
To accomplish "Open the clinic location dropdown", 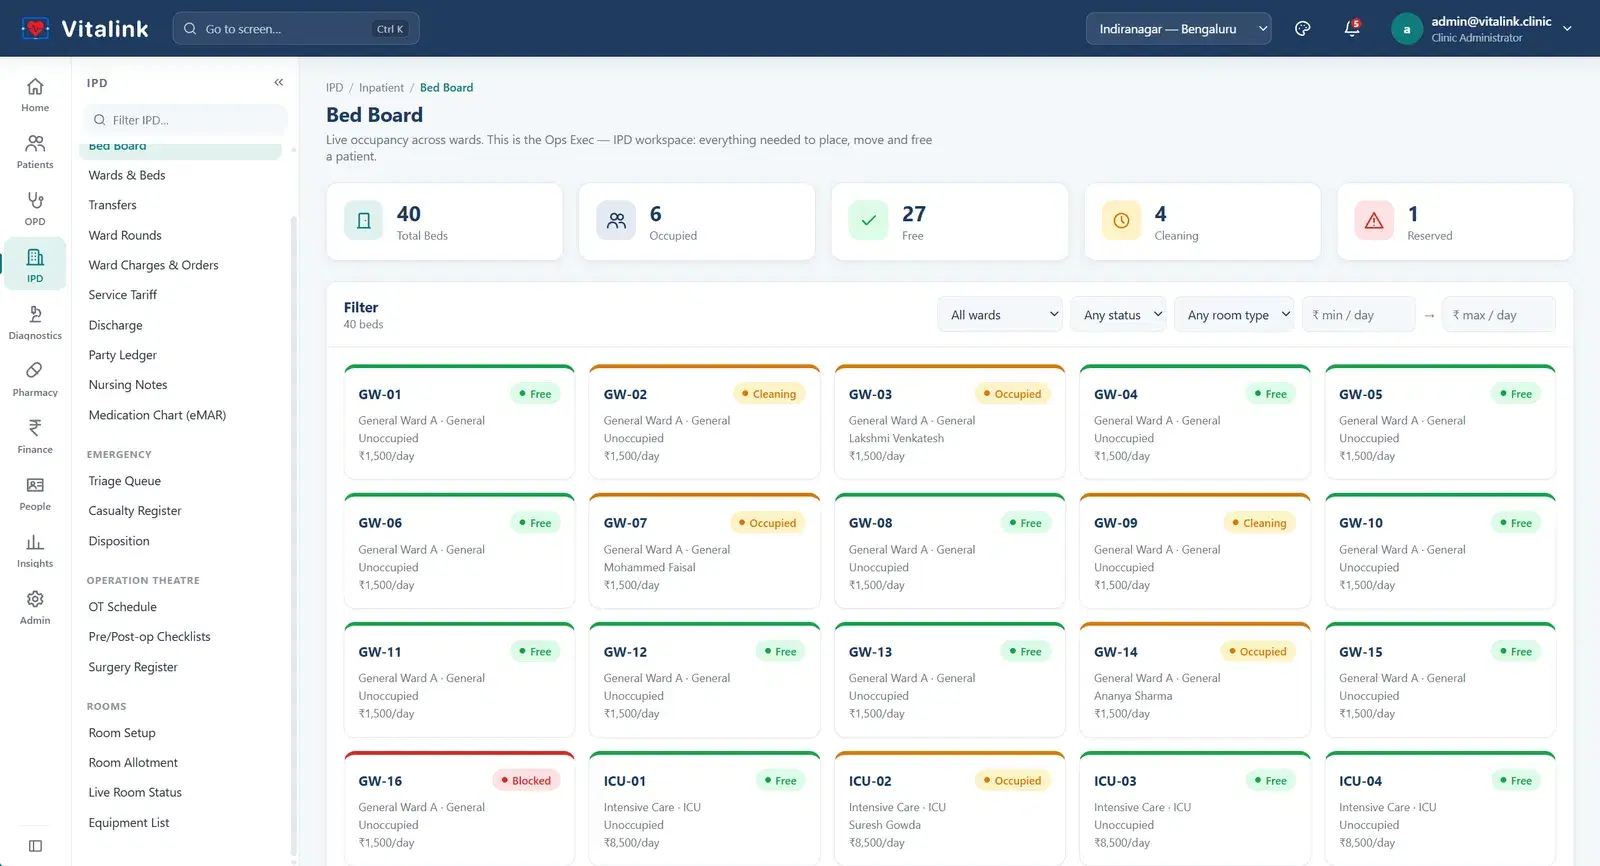I will pyautogui.click(x=1178, y=29).
